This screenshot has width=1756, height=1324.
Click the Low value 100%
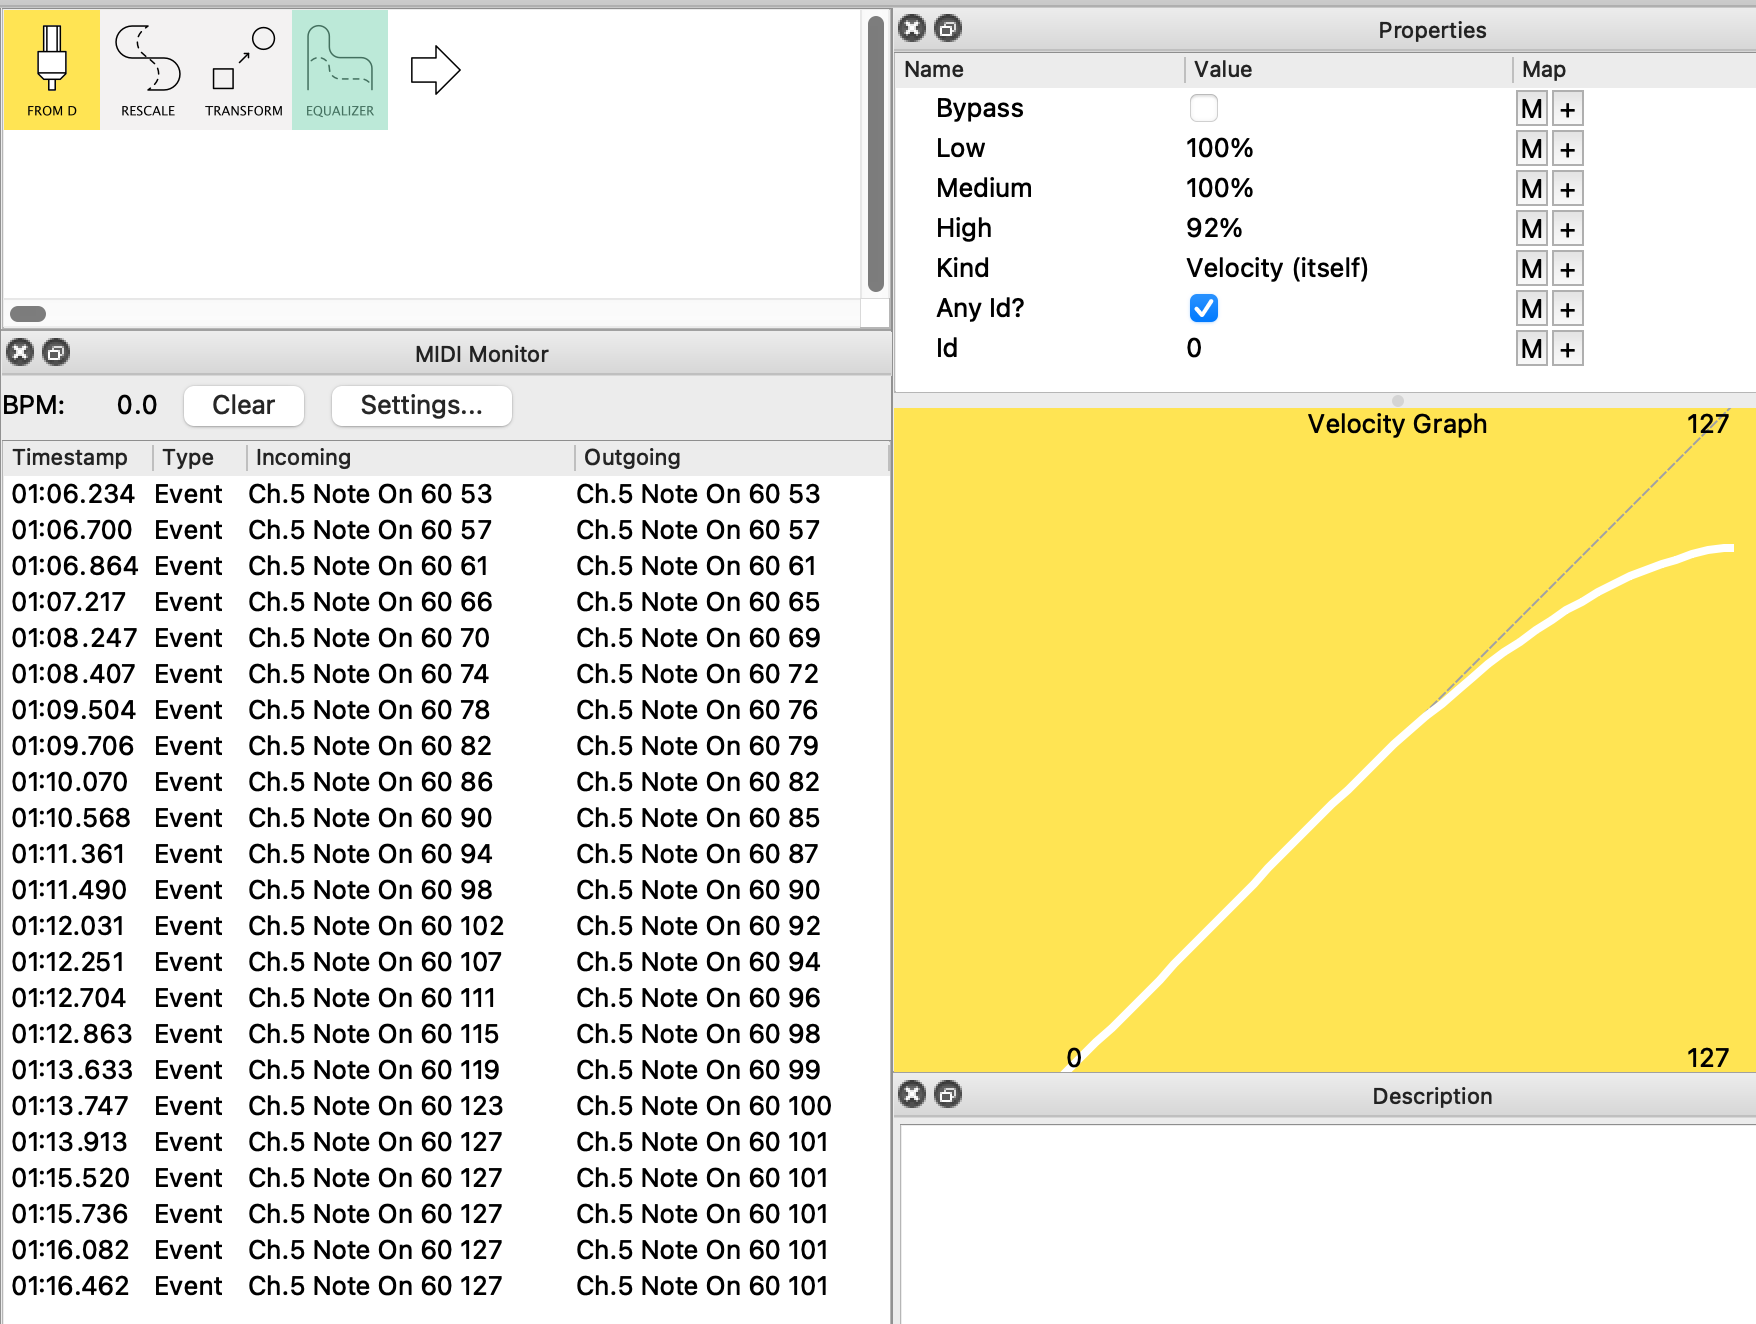(1219, 148)
